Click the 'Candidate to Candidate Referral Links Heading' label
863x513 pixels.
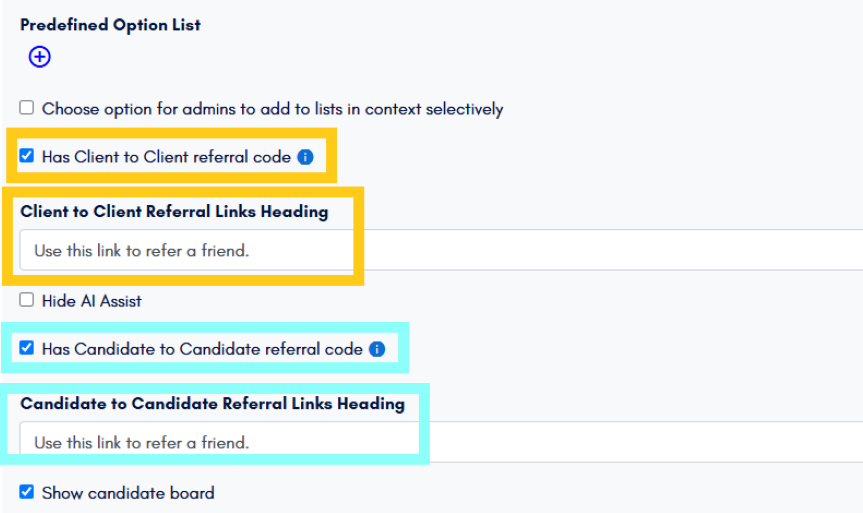[x=212, y=403]
